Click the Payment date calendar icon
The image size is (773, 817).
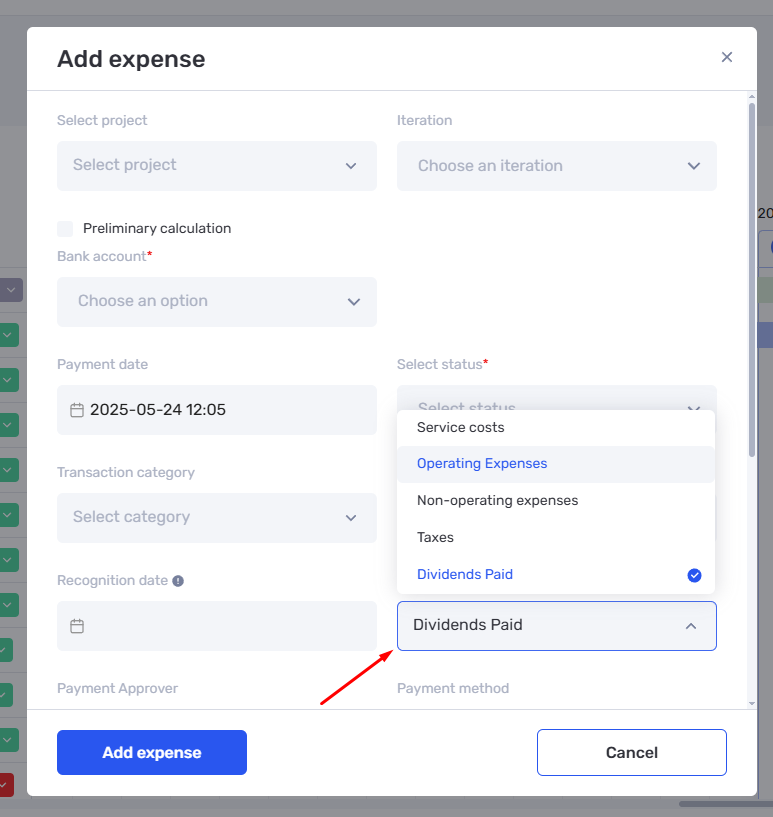pos(77,410)
